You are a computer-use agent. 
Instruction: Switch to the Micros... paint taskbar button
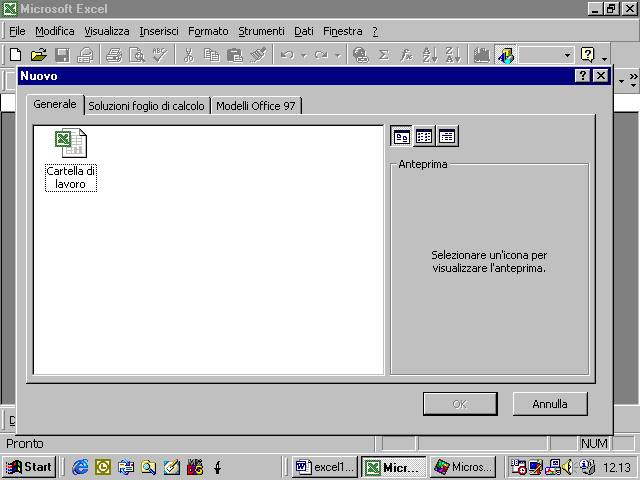pyautogui.click(x=463, y=467)
